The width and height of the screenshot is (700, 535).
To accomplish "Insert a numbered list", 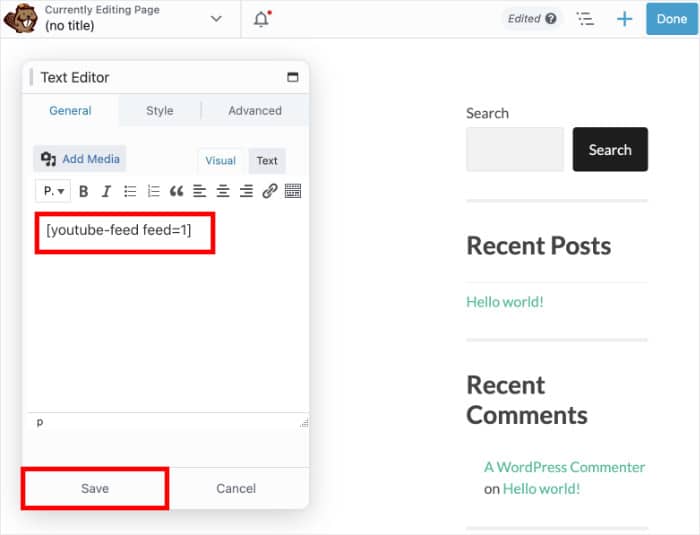I will click(153, 192).
